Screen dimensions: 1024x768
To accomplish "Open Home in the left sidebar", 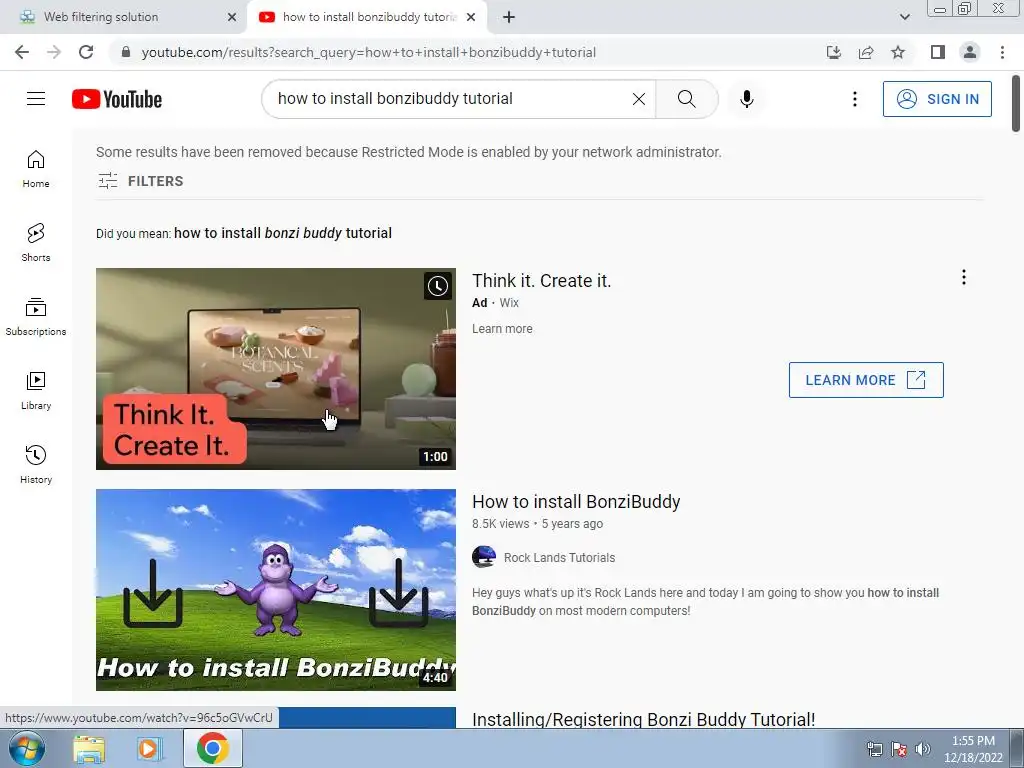I will (36, 169).
